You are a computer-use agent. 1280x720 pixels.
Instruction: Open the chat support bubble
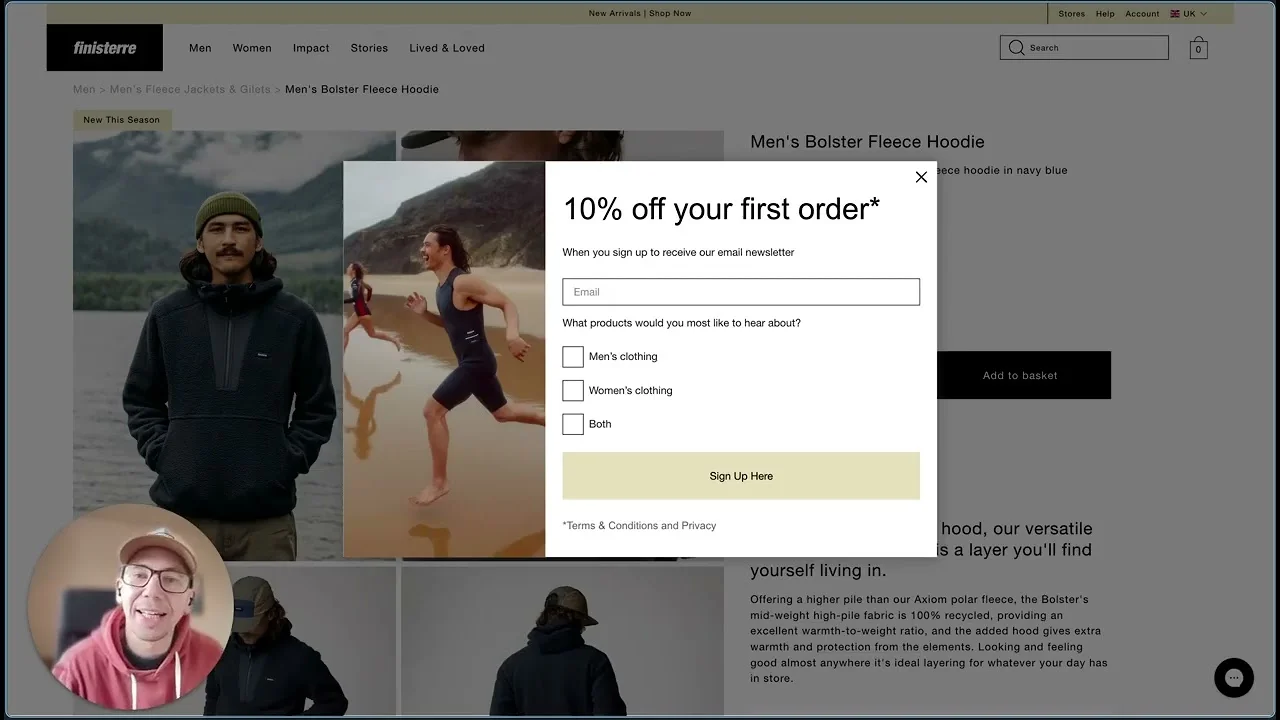(1233, 677)
